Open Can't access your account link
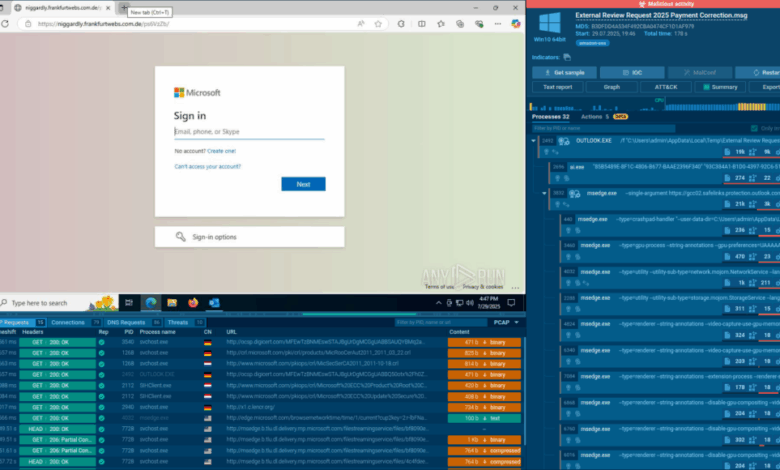This screenshot has width=780, height=470. (x=207, y=167)
